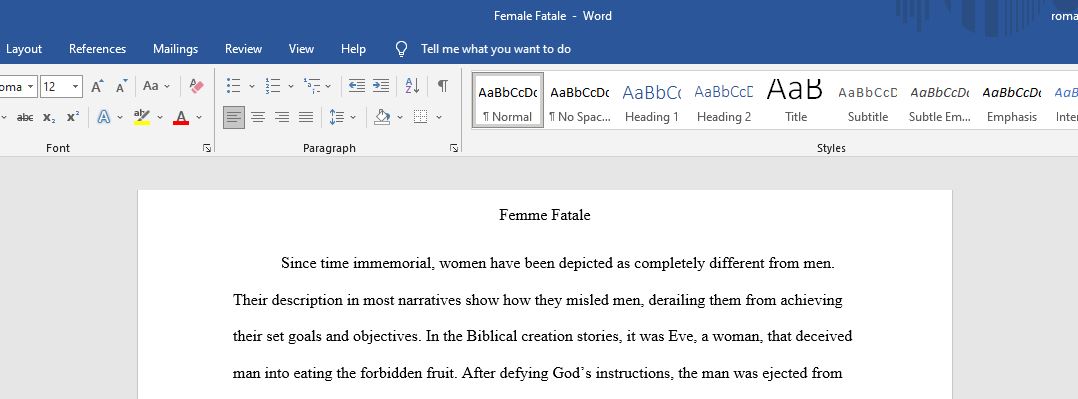Click the Sort A-Z icon
Image resolution: width=1078 pixels, height=399 pixels.
(412, 86)
